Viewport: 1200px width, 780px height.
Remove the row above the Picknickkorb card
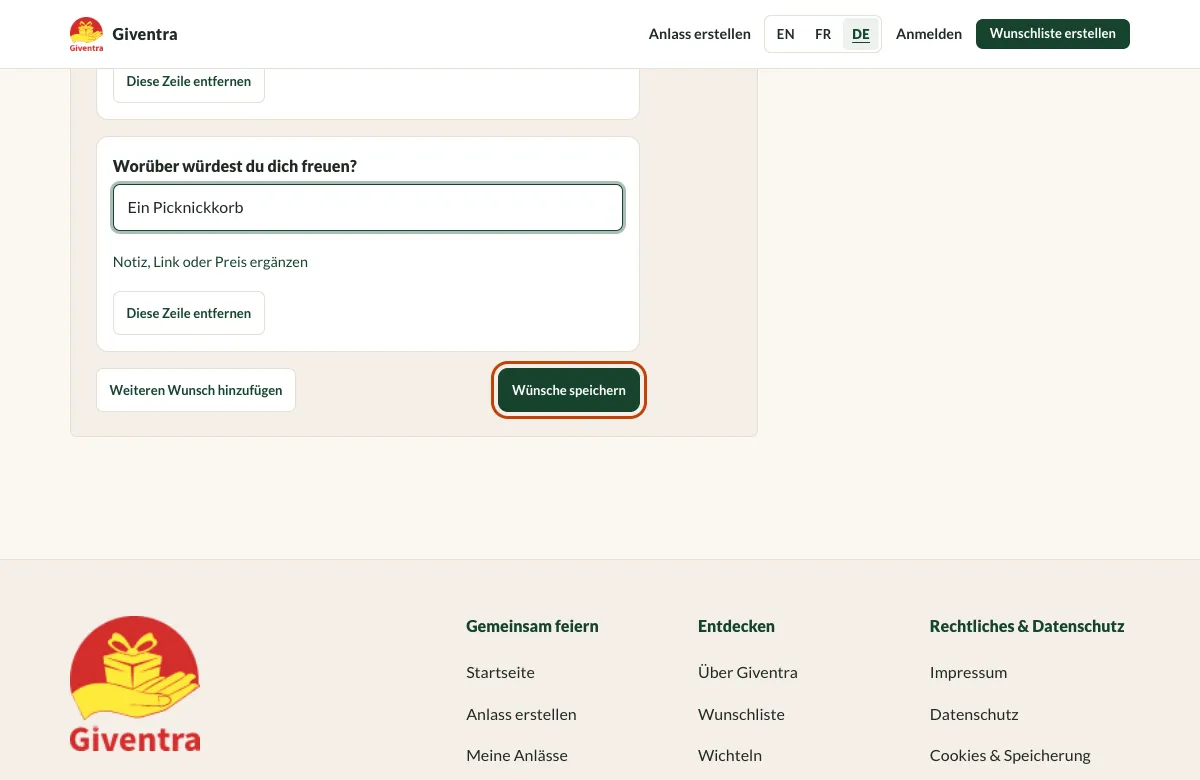189,81
